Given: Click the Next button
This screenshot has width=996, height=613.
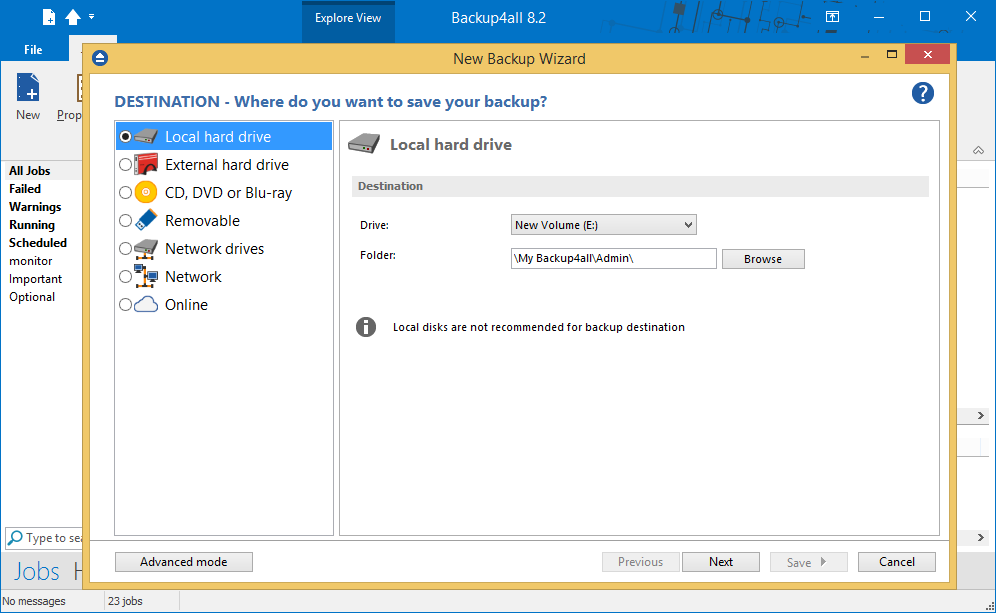Looking at the screenshot, I should [721, 562].
